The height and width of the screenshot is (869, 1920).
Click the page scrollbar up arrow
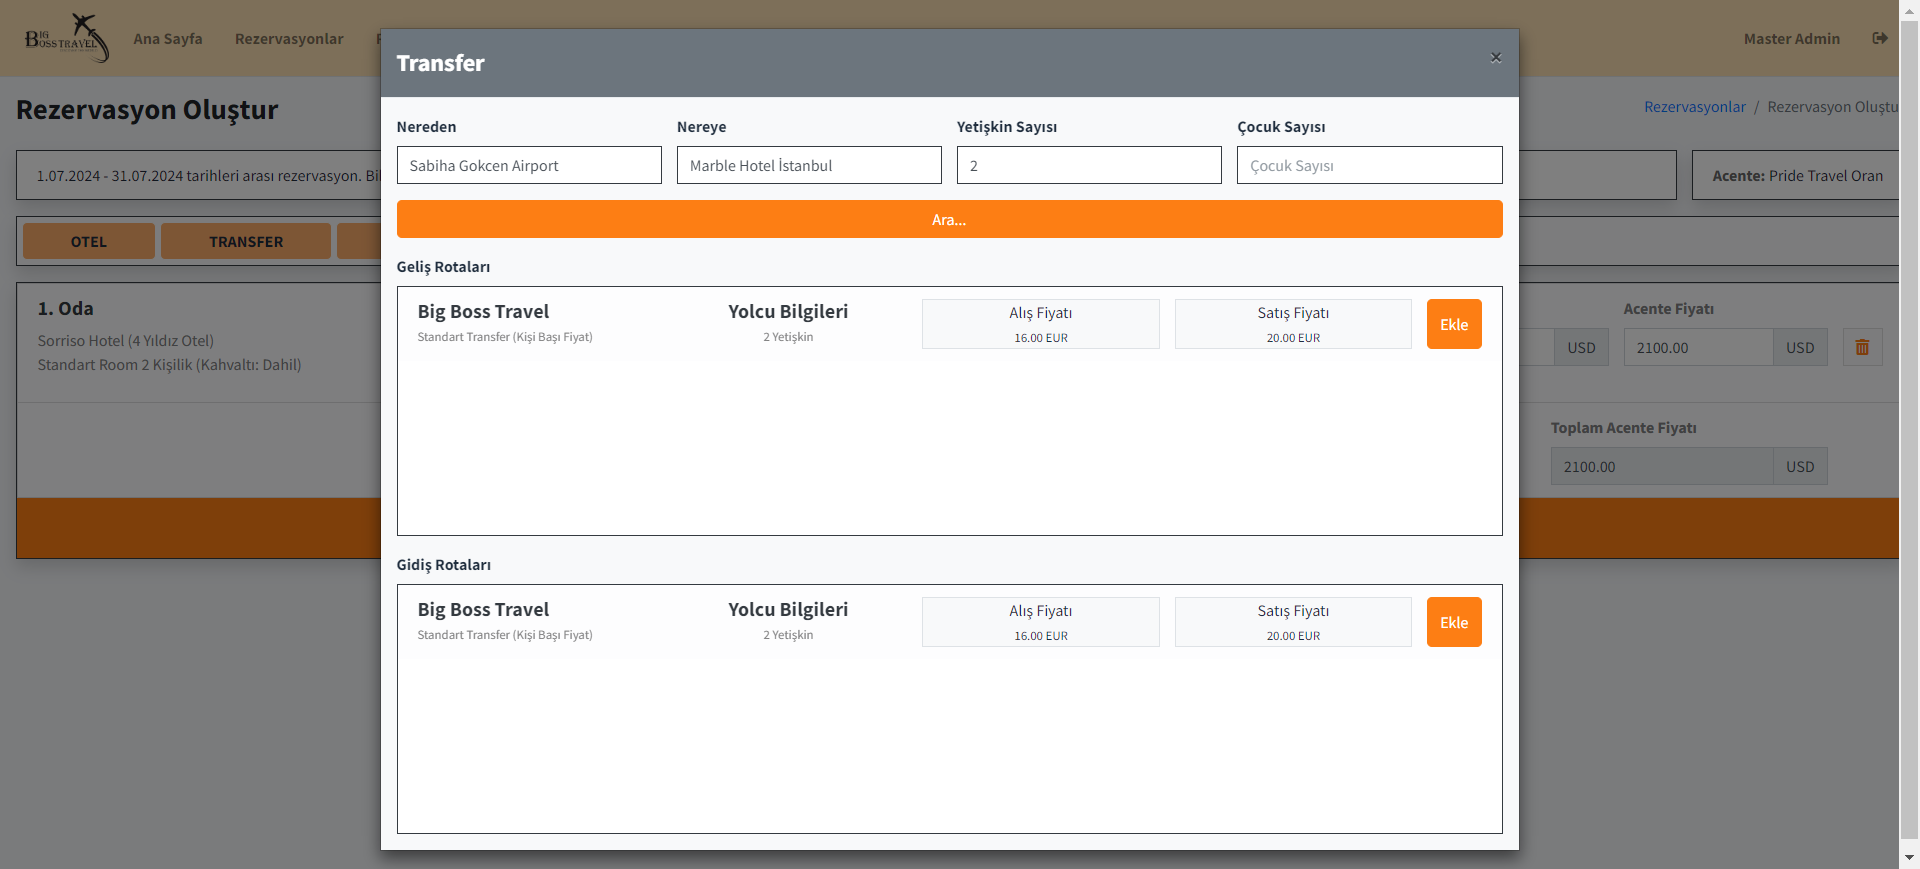pyautogui.click(x=1909, y=9)
